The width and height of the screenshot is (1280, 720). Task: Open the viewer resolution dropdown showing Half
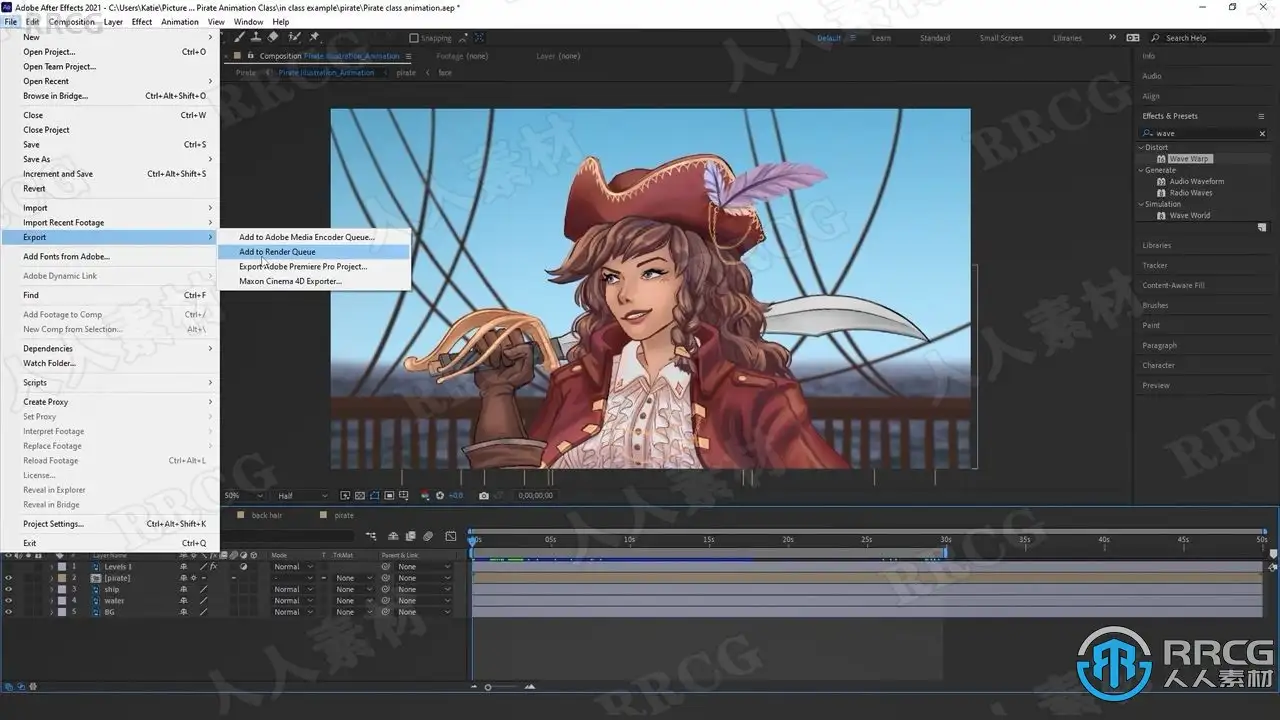(302, 495)
